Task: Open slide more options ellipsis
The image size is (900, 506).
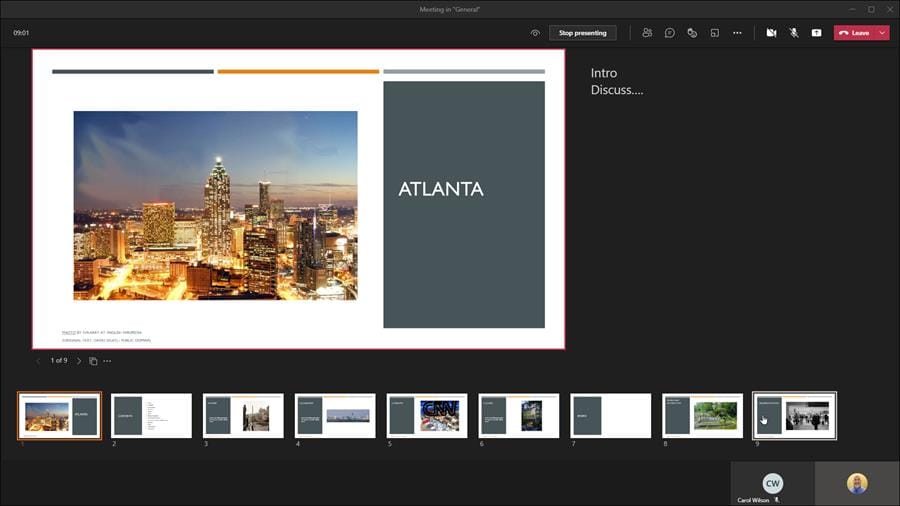Action: pos(107,361)
